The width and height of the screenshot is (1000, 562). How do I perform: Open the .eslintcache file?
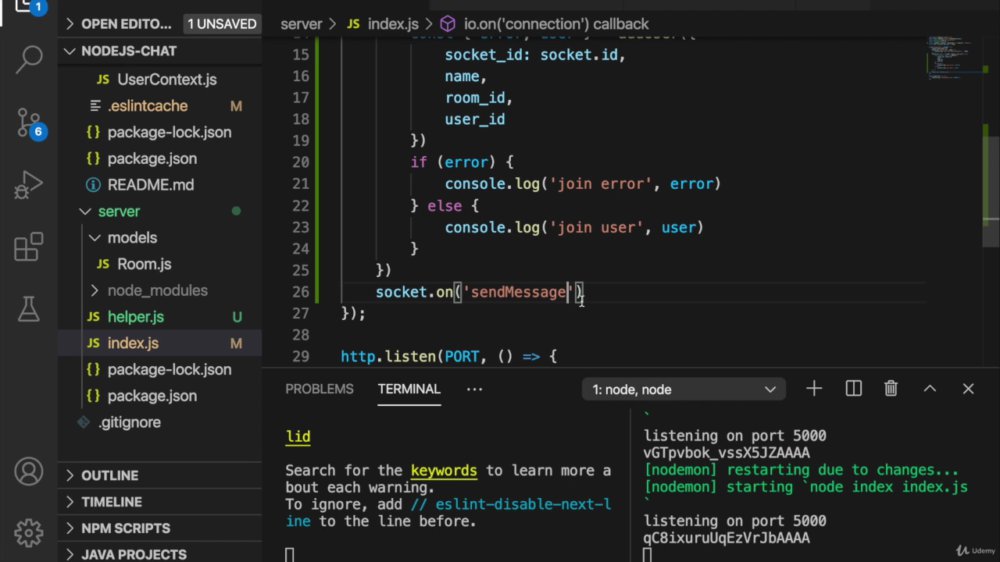pos(147,106)
